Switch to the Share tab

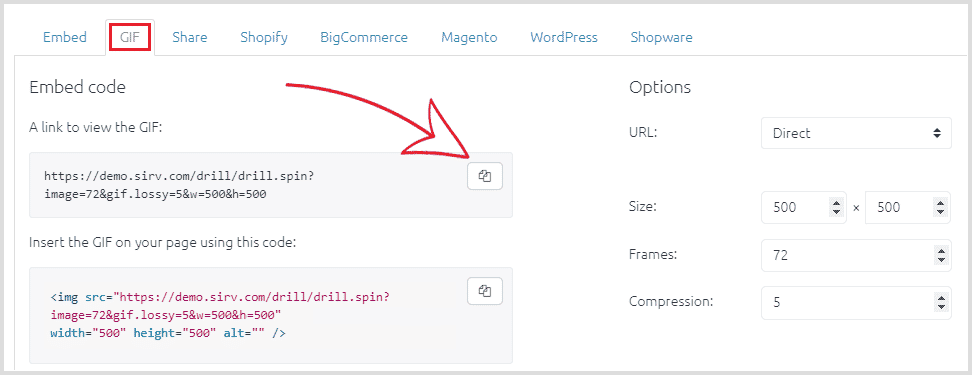coord(190,37)
